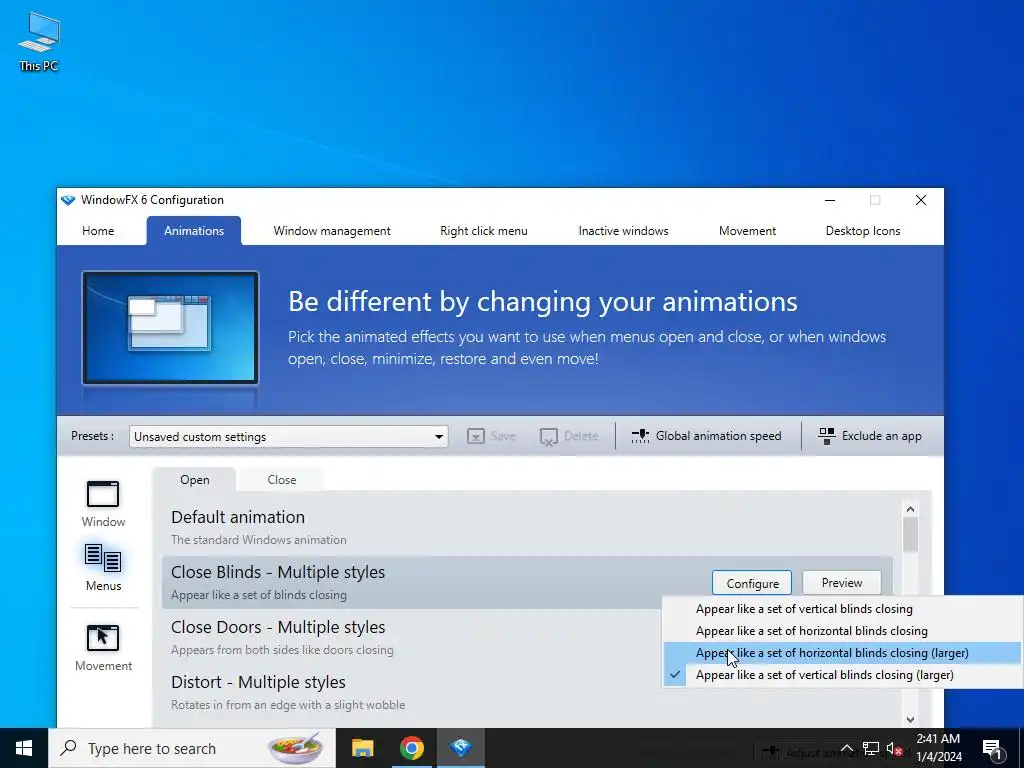
Task: Select checked vertical blinds closing (larger) option
Action: point(842,675)
